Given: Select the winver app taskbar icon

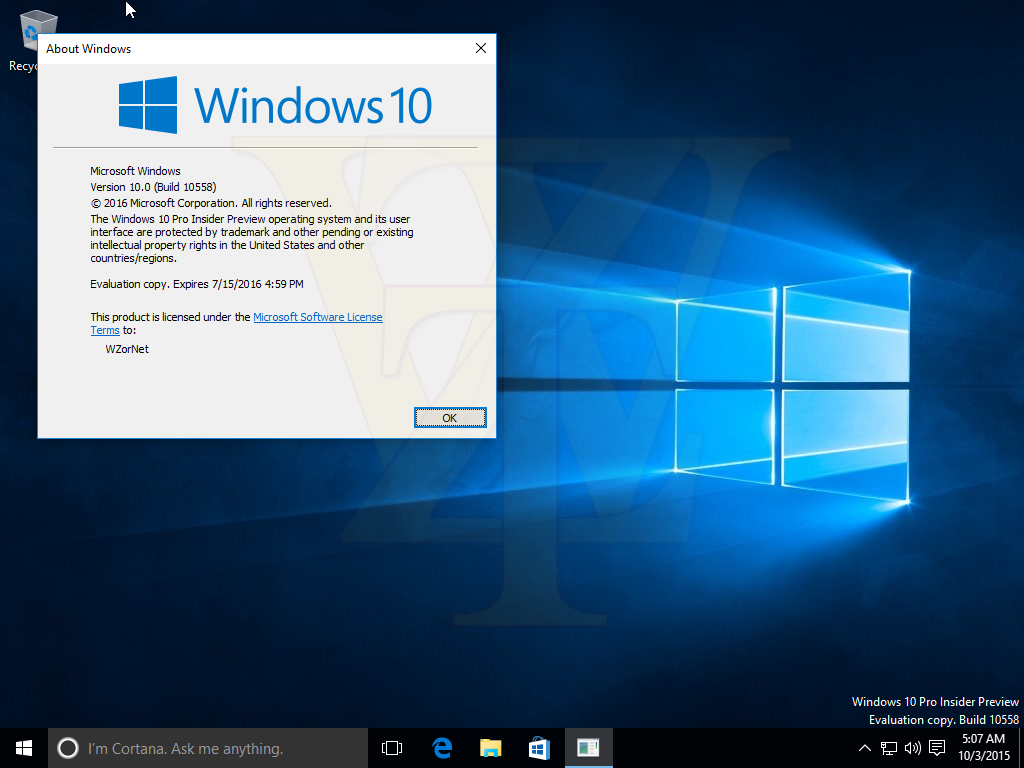Looking at the screenshot, I should pyautogui.click(x=588, y=748).
